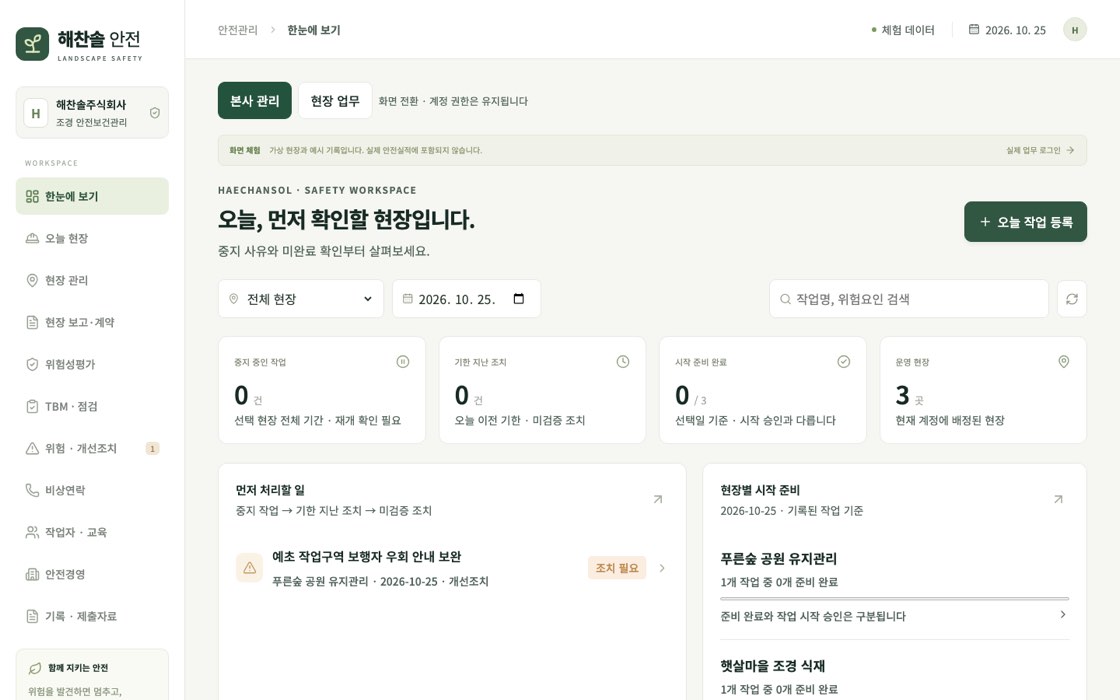
Task: Click the people icon beside 작업자 · 교육
Action: coord(32,532)
